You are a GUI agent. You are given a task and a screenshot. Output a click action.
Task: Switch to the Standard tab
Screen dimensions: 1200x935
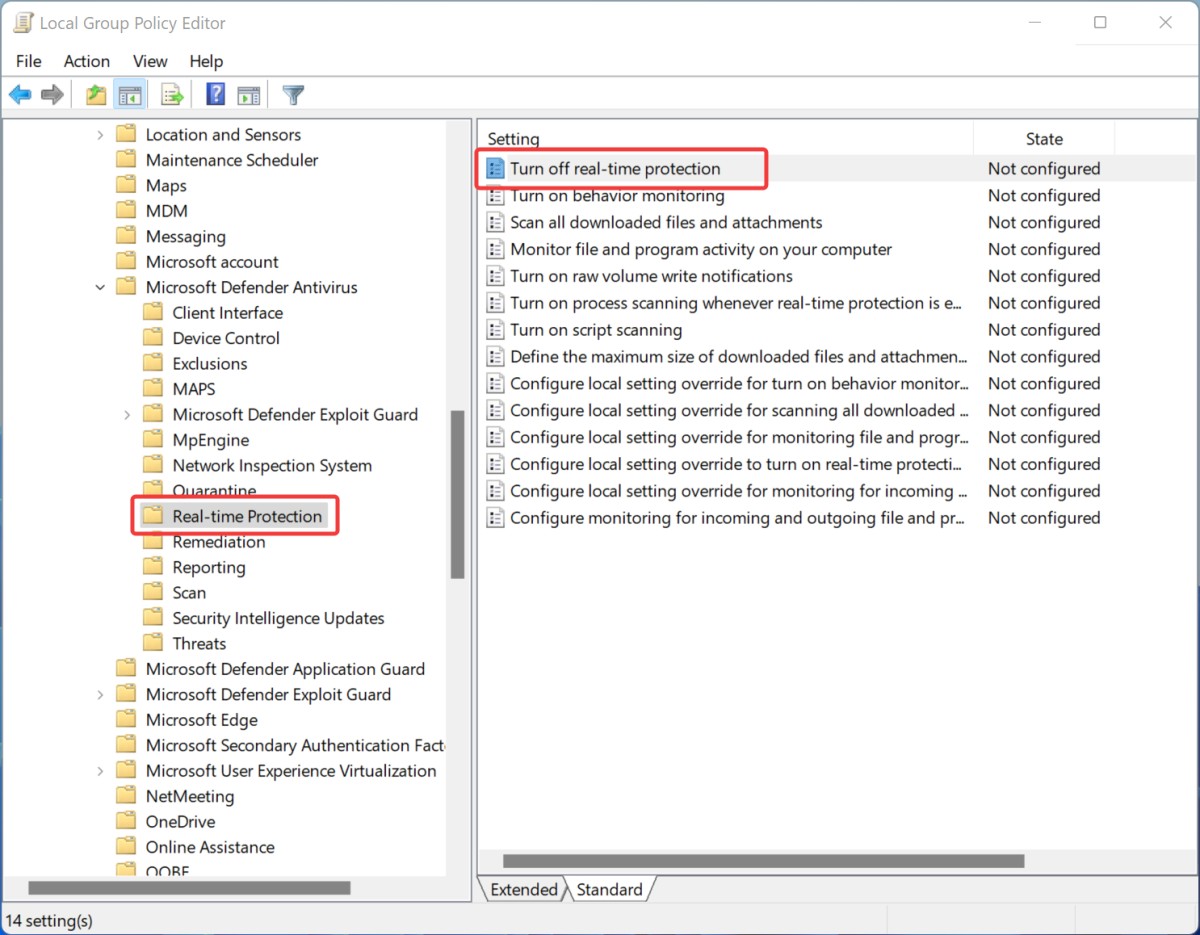click(x=609, y=889)
